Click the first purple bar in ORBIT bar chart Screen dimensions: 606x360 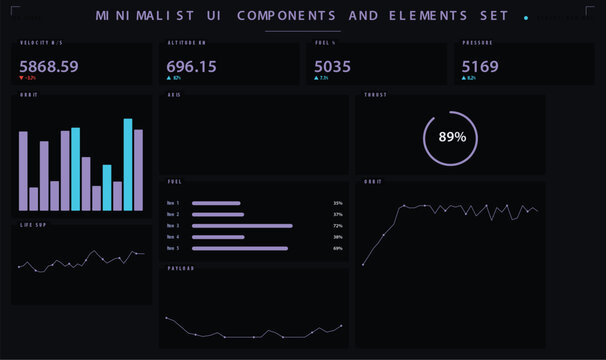[23, 171]
